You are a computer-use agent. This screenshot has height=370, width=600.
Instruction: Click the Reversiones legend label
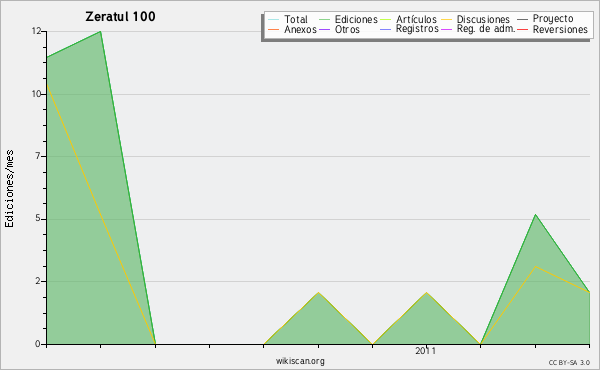tap(560, 29)
